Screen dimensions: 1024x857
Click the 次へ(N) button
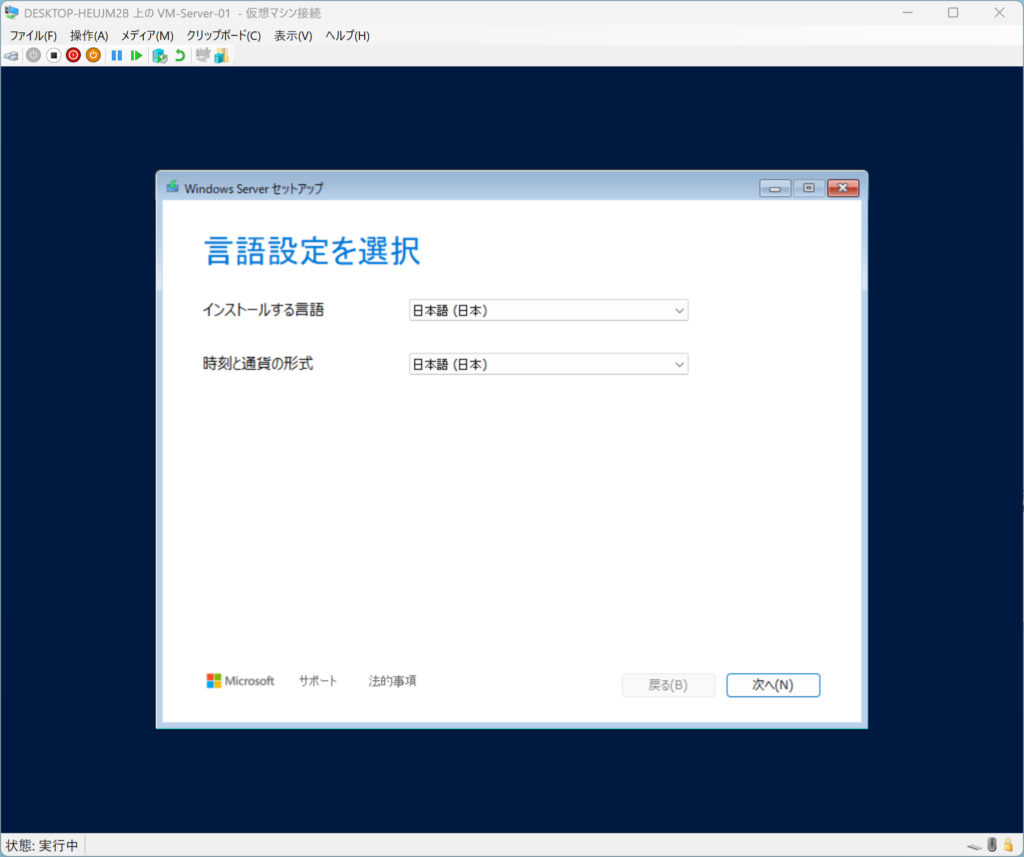(x=773, y=685)
